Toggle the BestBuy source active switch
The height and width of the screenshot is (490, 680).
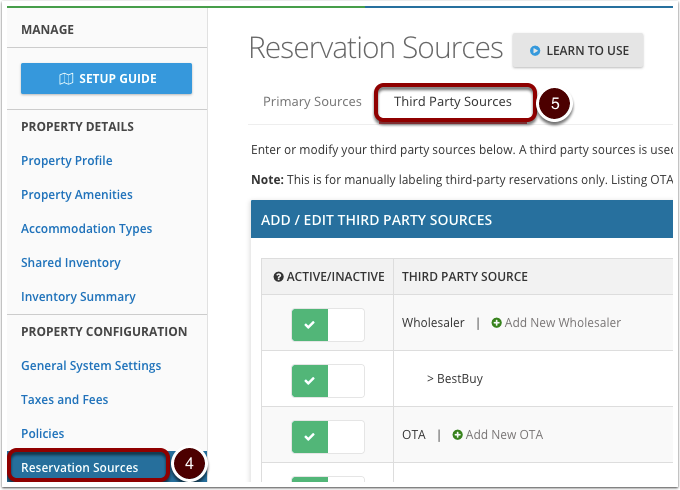(328, 381)
